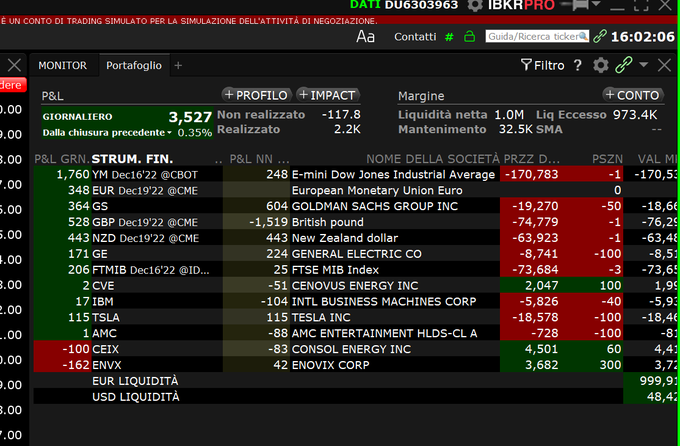680x446 pixels.
Task: Select the CEIX instrument row
Action: (356, 349)
